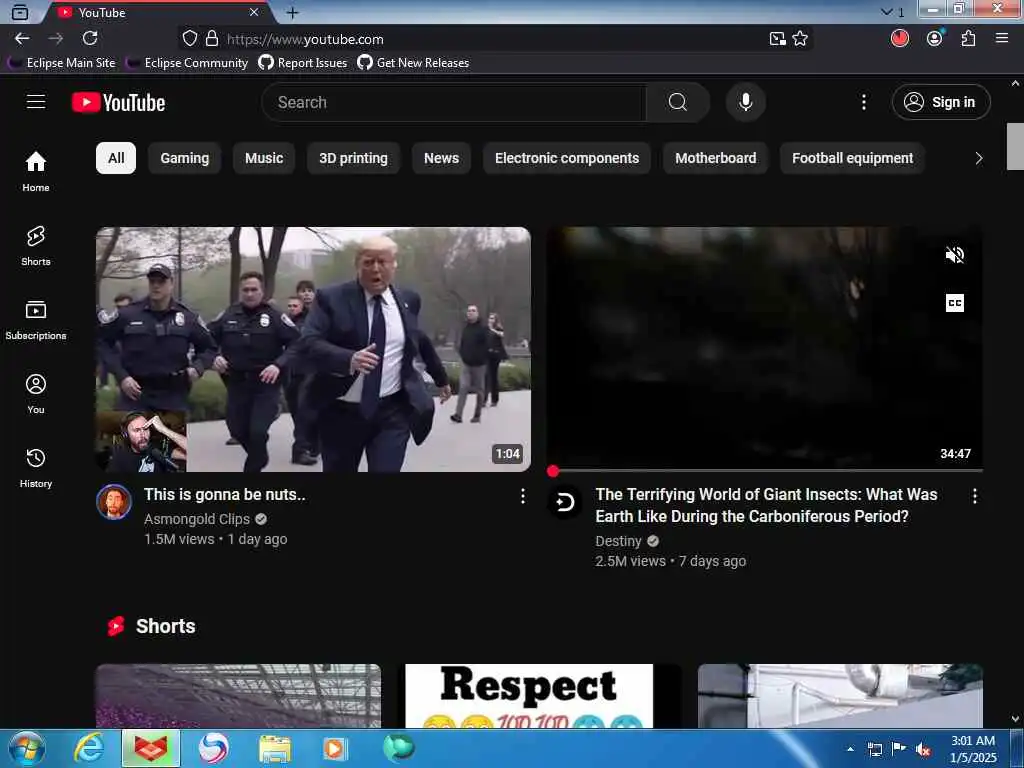Show hidden system tray icons

click(850, 749)
